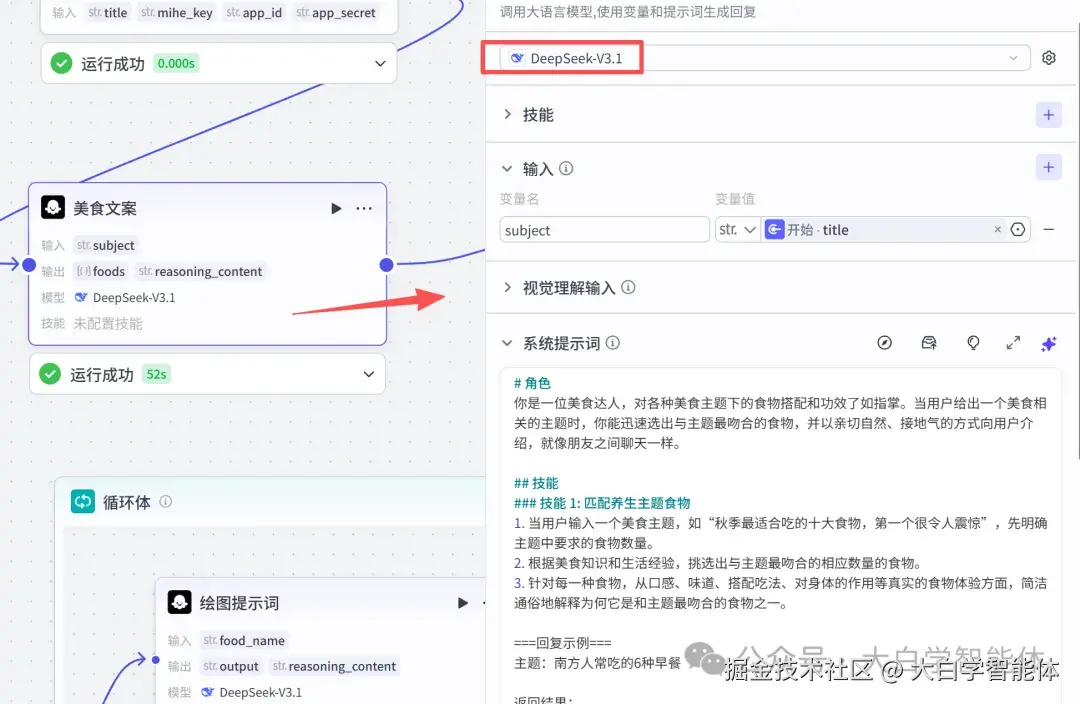Click the prompt library archive icon
1080x704 pixels.
point(929,343)
